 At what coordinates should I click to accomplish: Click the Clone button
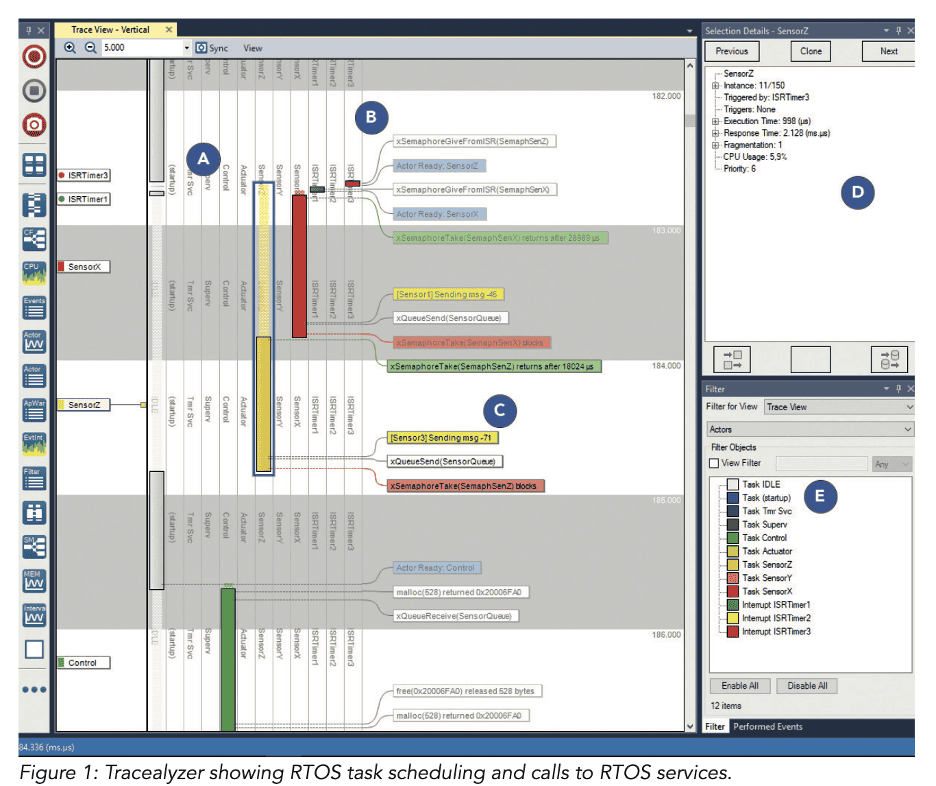[811, 51]
